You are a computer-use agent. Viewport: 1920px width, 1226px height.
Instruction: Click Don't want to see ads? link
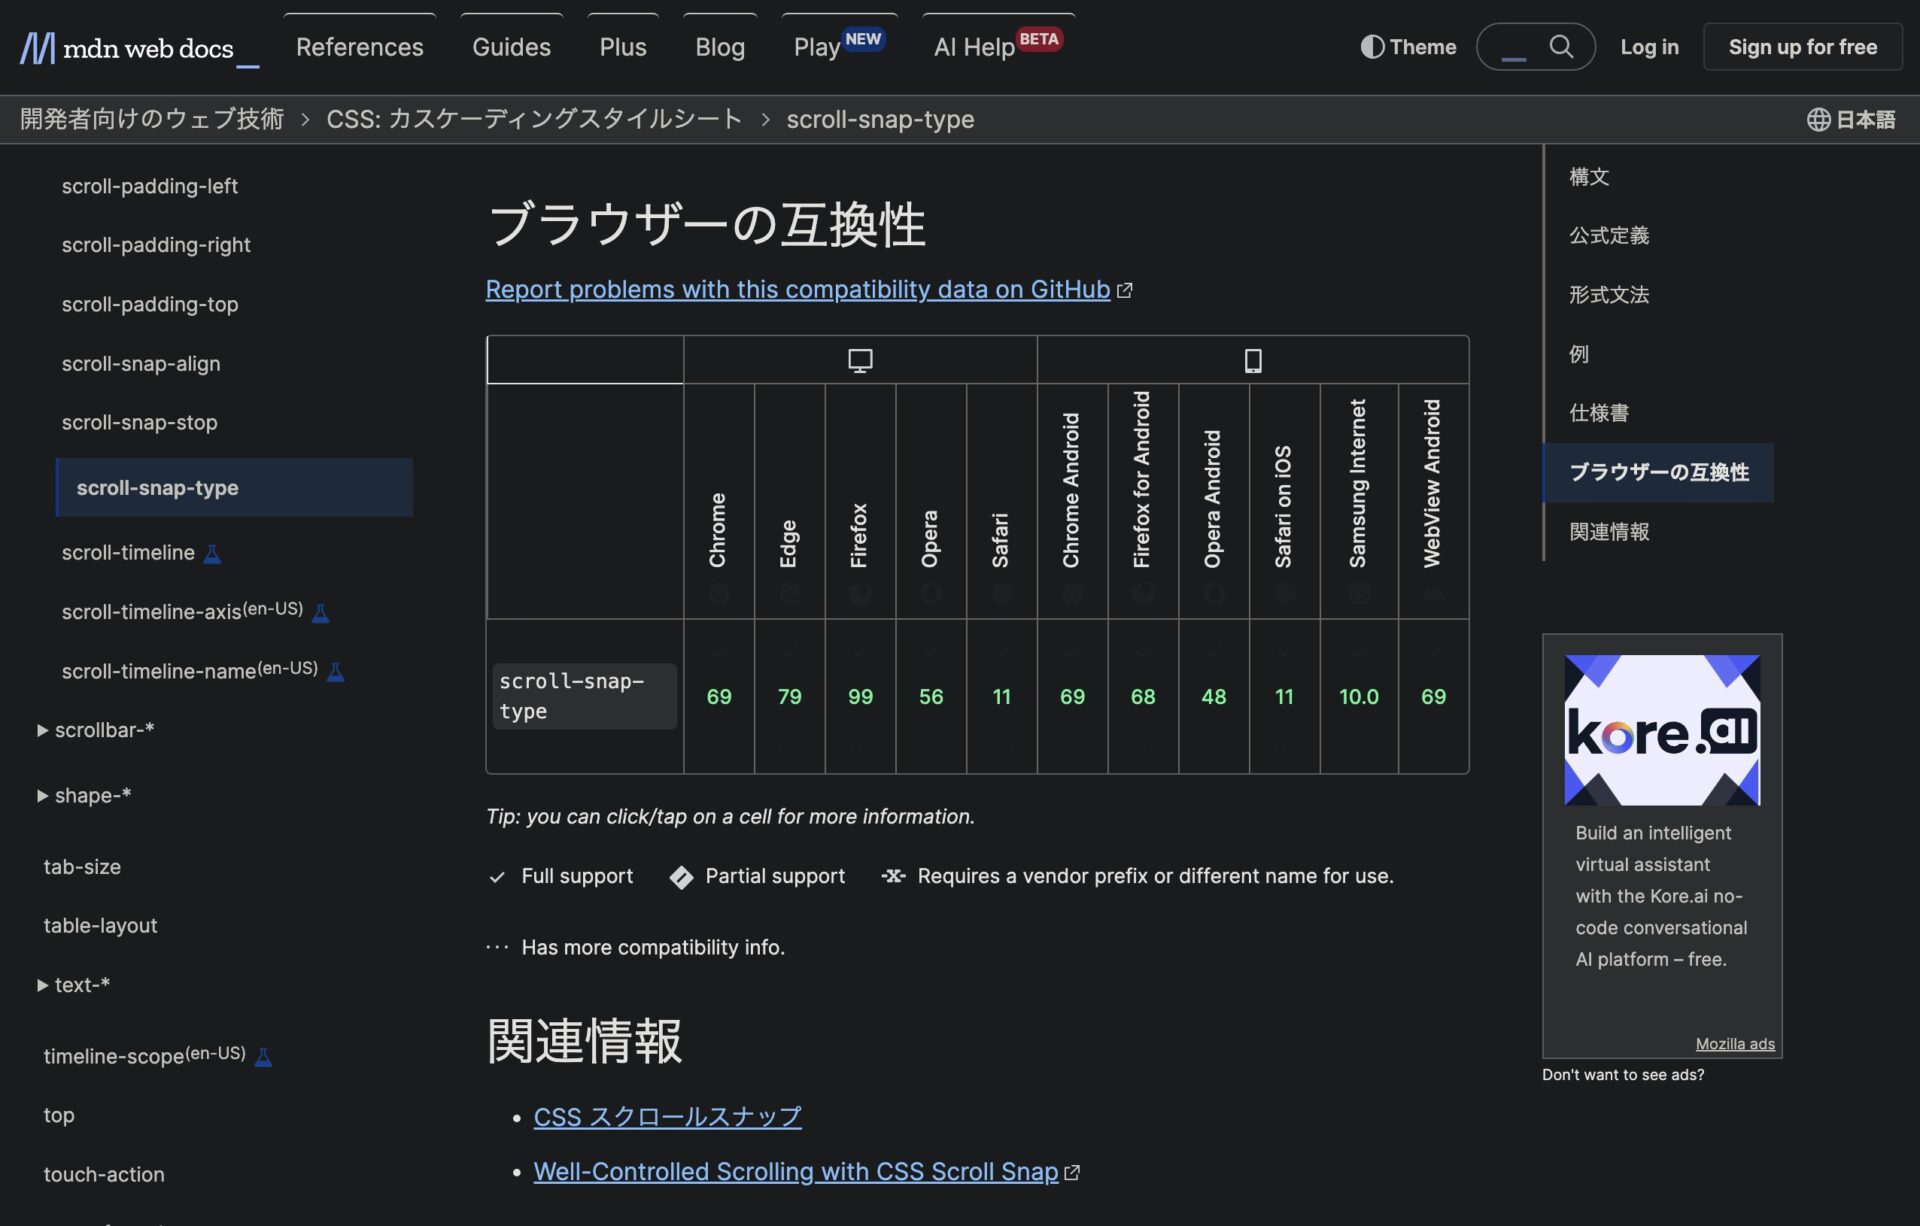point(1623,1075)
